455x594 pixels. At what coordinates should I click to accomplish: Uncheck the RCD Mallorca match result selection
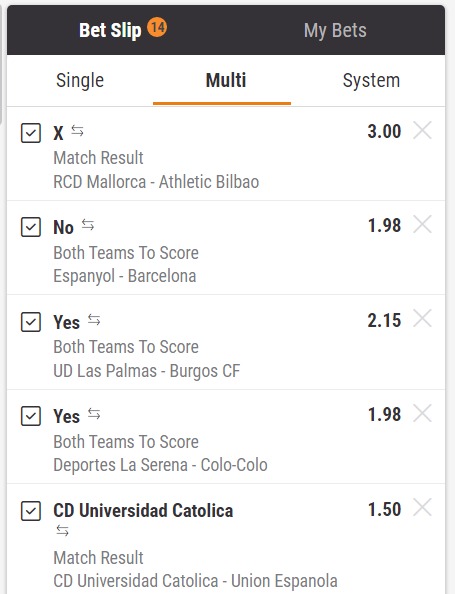pos(31,133)
